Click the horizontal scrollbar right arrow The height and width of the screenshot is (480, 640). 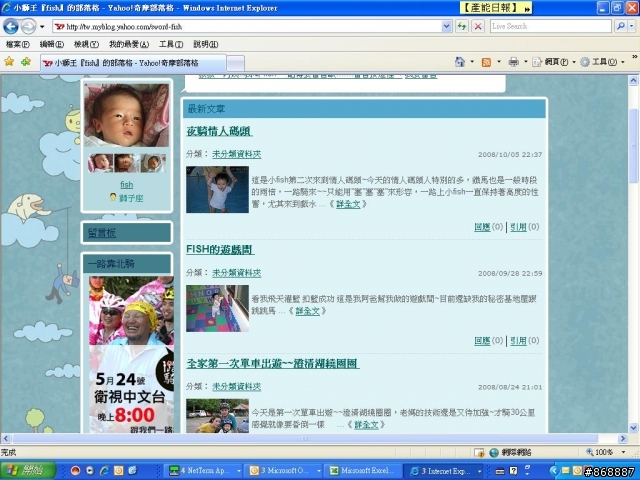point(622,439)
